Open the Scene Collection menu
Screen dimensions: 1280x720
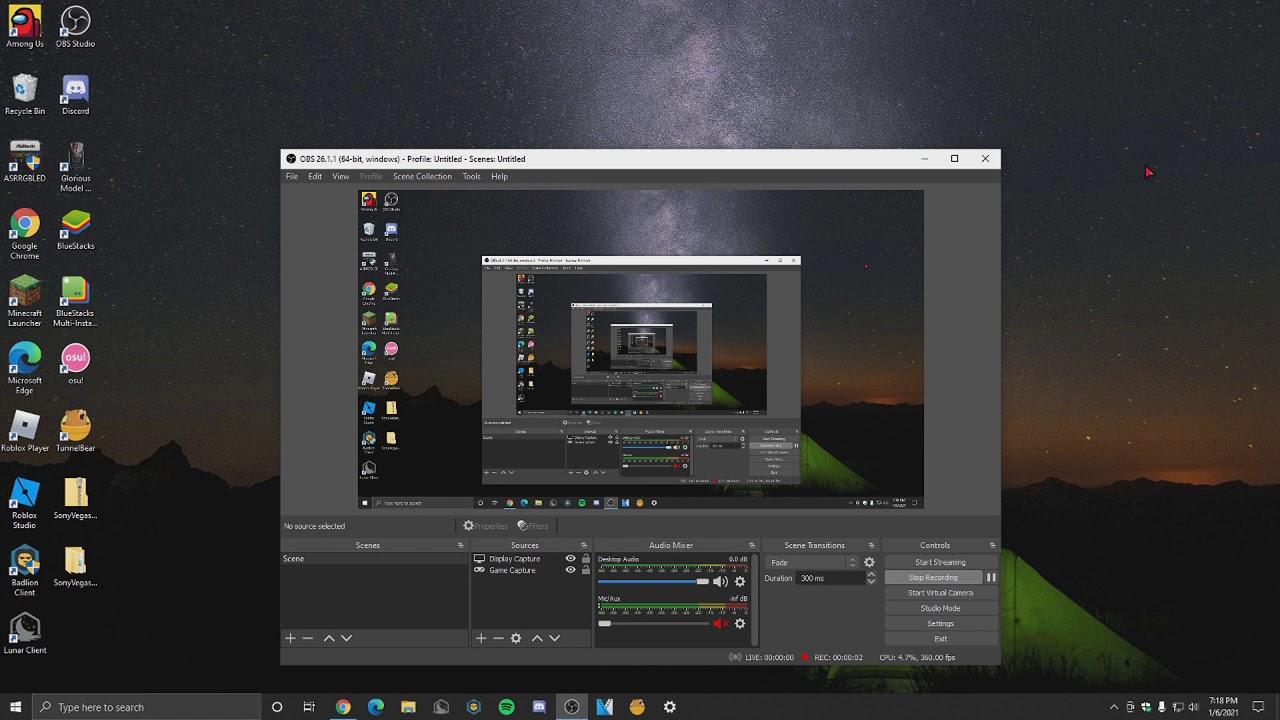[422, 176]
